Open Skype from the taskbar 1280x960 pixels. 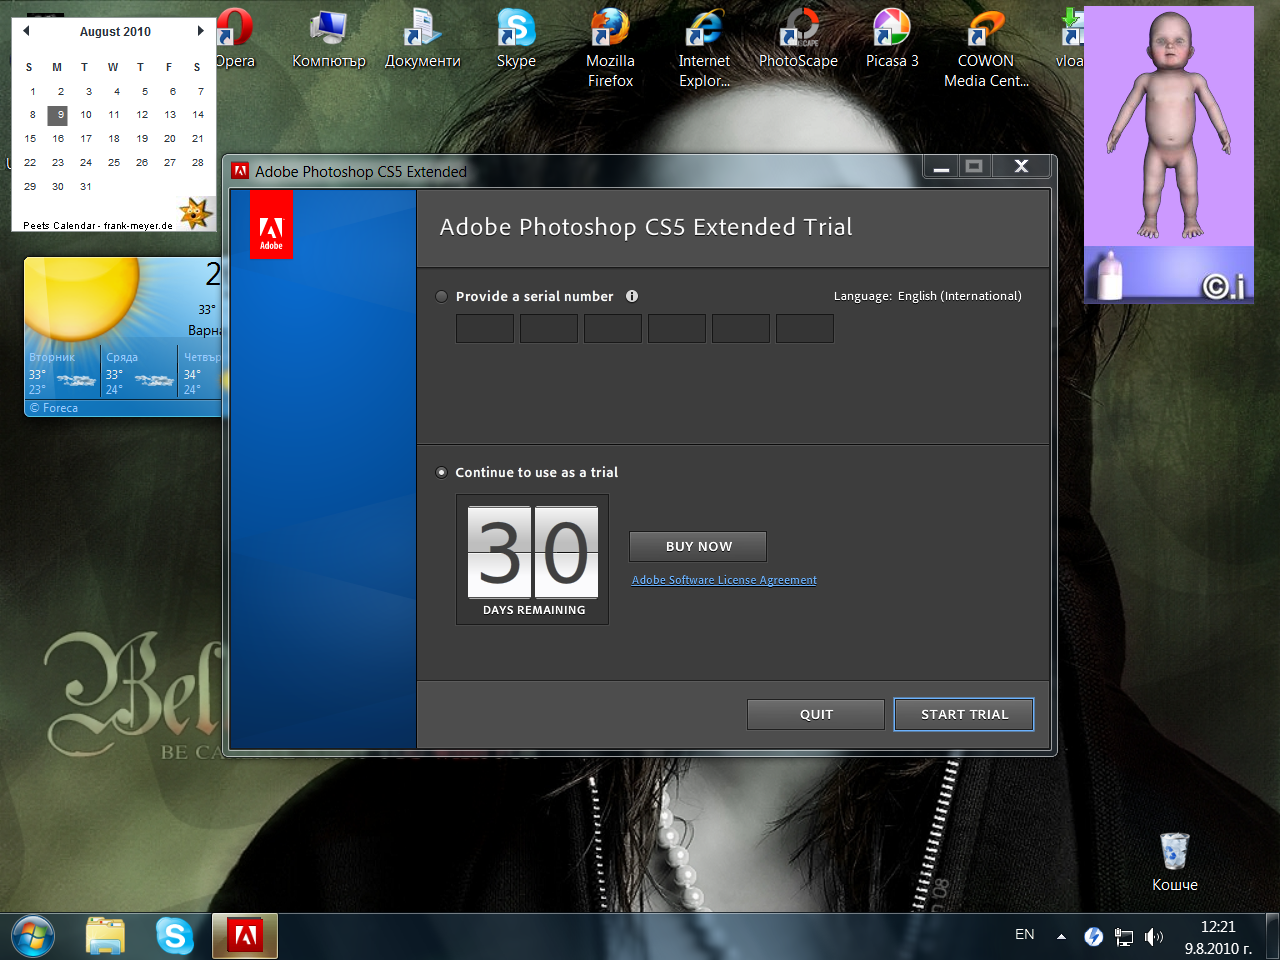click(x=175, y=937)
